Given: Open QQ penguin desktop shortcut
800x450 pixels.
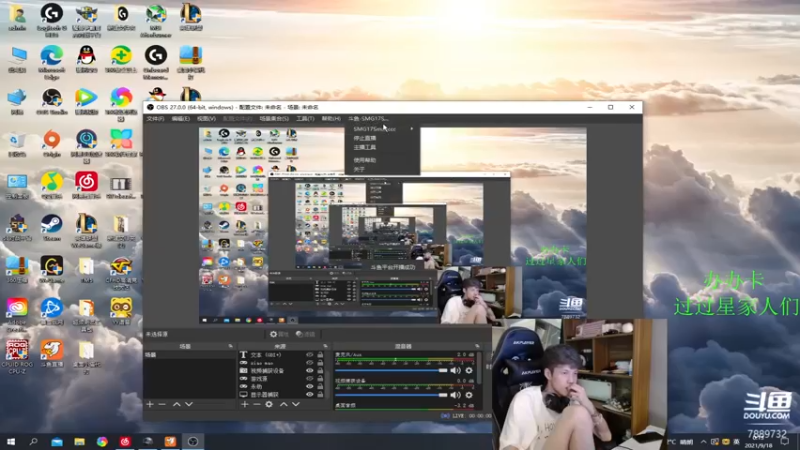Looking at the screenshot, I should 86,60.
